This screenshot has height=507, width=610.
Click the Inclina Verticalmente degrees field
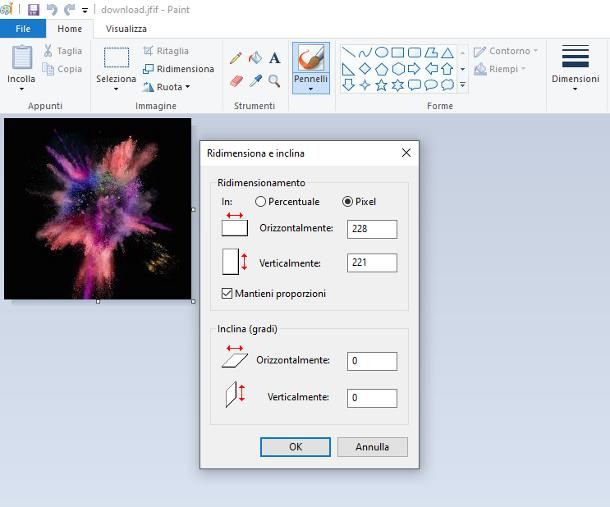[372, 398]
